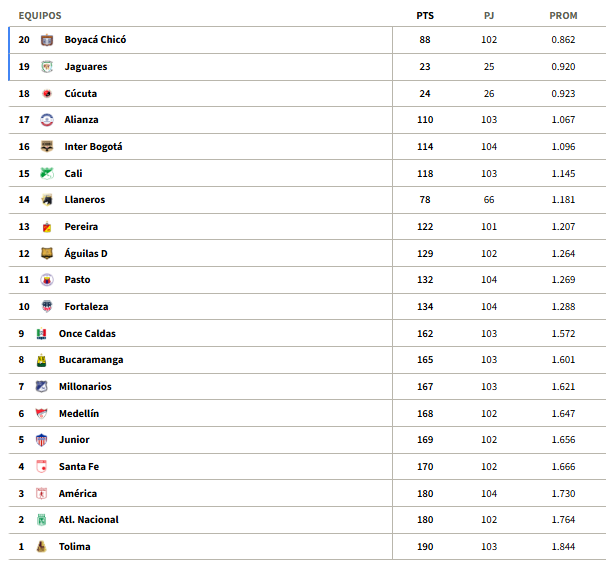Click the Tolima team crest
The height and width of the screenshot is (561, 608).
[41, 547]
